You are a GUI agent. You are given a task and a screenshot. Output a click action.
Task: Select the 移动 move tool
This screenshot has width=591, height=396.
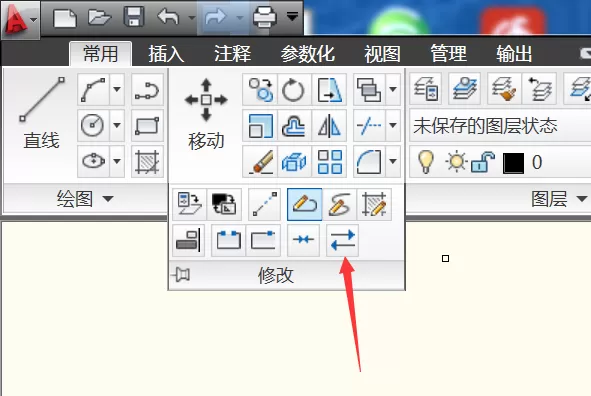click(206, 113)
